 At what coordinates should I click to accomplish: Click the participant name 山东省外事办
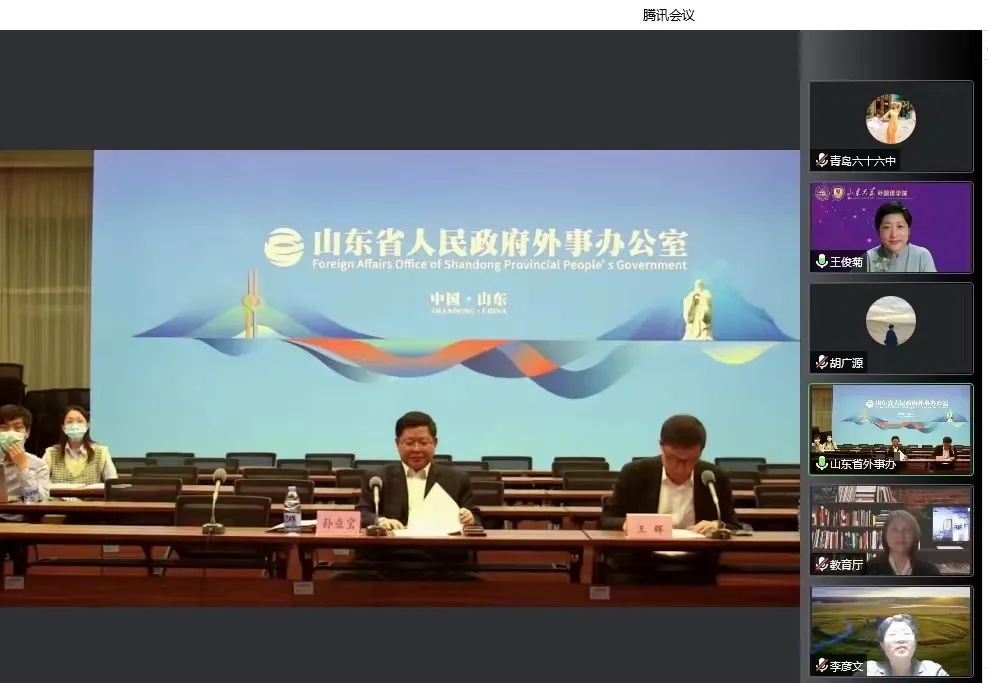[862, 464]
